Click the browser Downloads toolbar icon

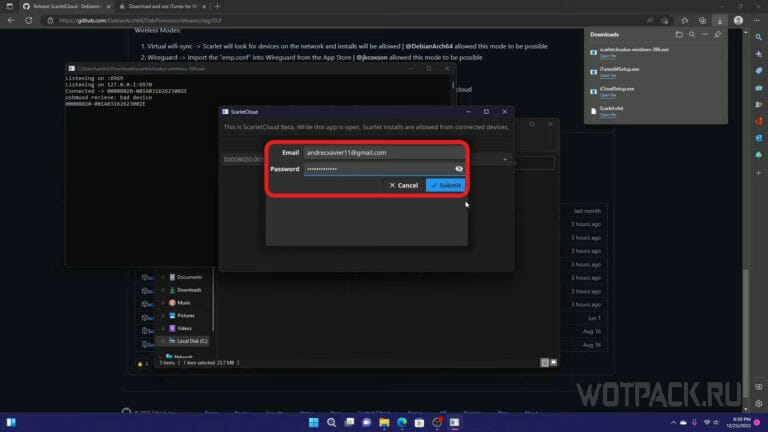point(719,19)
